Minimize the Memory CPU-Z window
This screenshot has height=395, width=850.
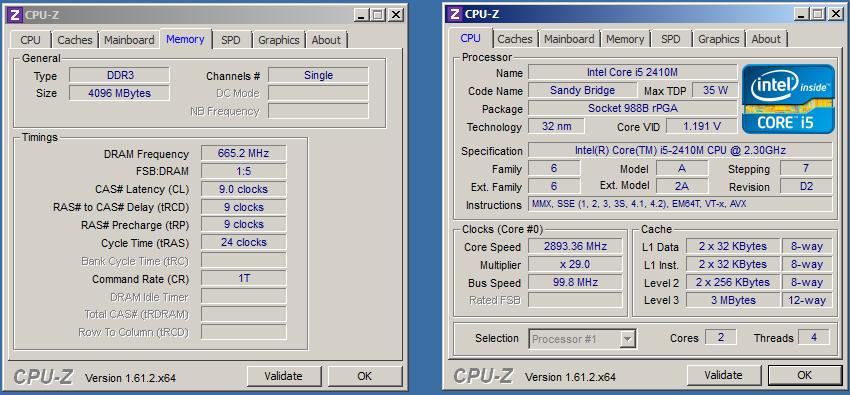tap(362, 15)
